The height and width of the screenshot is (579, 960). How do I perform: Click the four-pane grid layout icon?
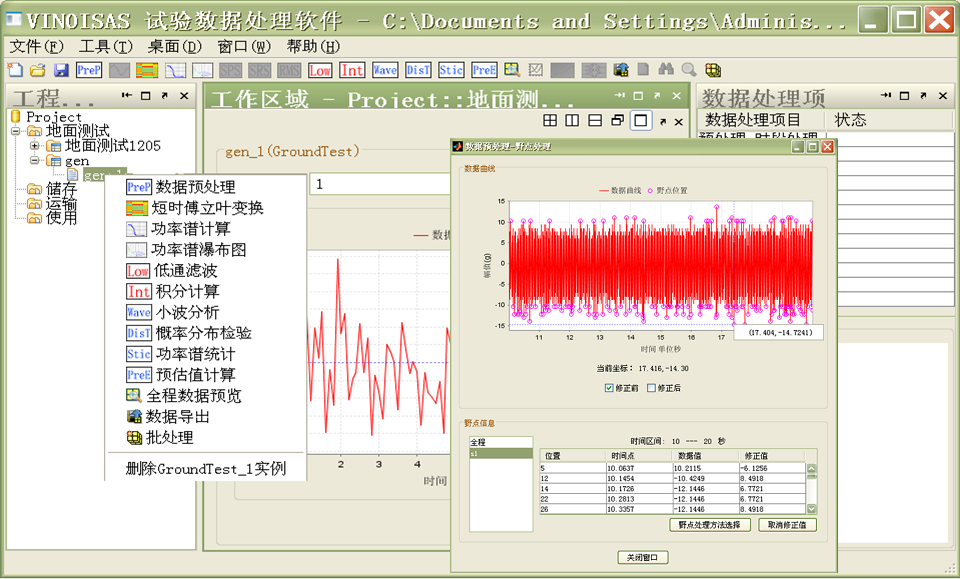(550, 121)
